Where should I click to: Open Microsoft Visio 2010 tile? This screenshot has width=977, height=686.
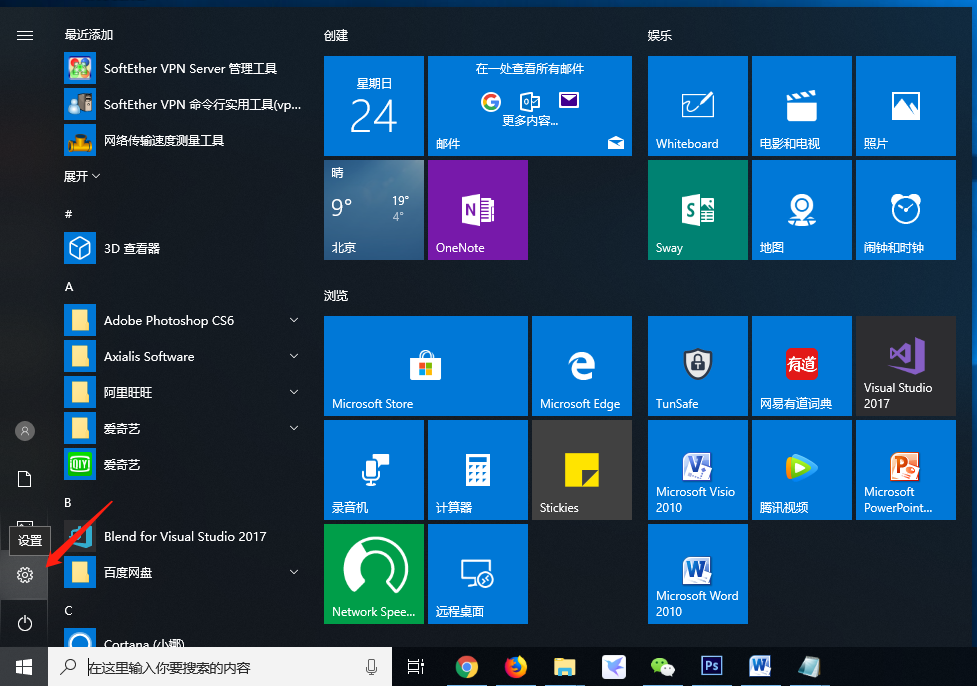click(697, 470)
